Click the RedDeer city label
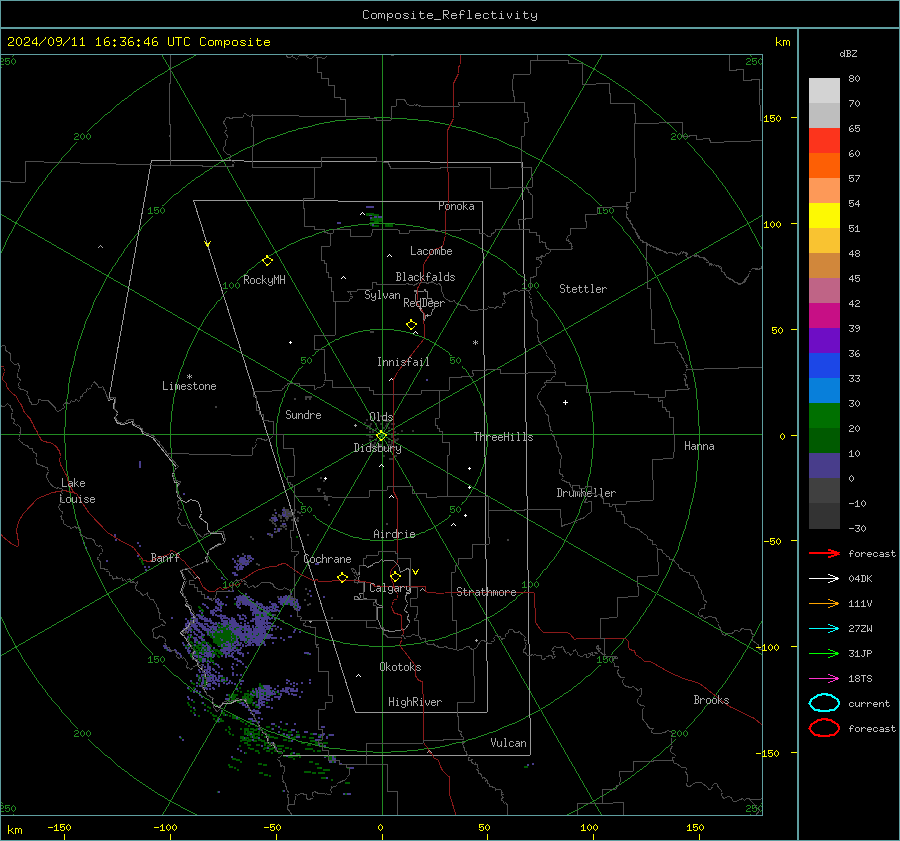Screen dimensions: 900x841 pos(424,303)
